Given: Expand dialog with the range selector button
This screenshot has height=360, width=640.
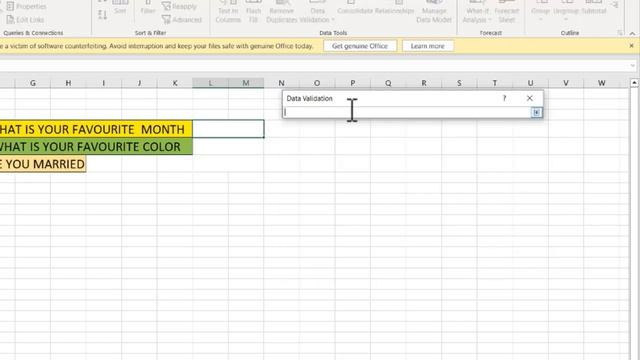Looking at the screenshot, I should click(x=536, y=112).
